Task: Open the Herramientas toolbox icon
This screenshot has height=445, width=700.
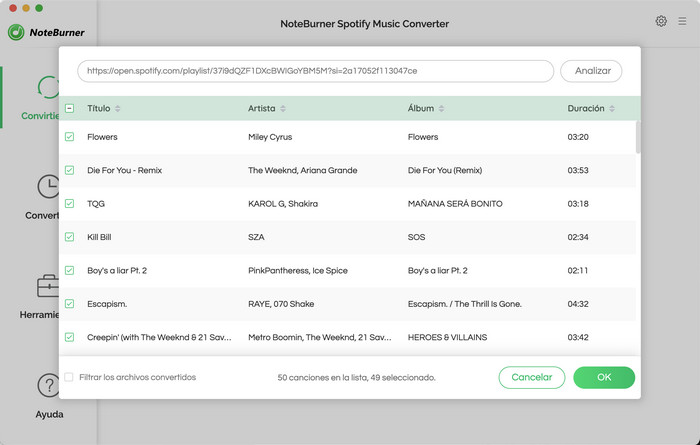Action: [x=48, y=286]
